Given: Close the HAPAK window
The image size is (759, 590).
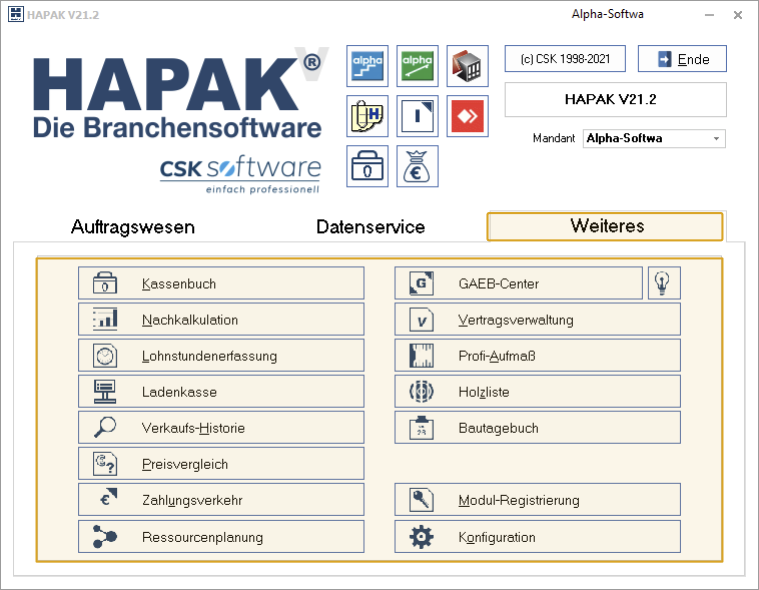Looking at the screenshot, I should click(x=738, y=15).
